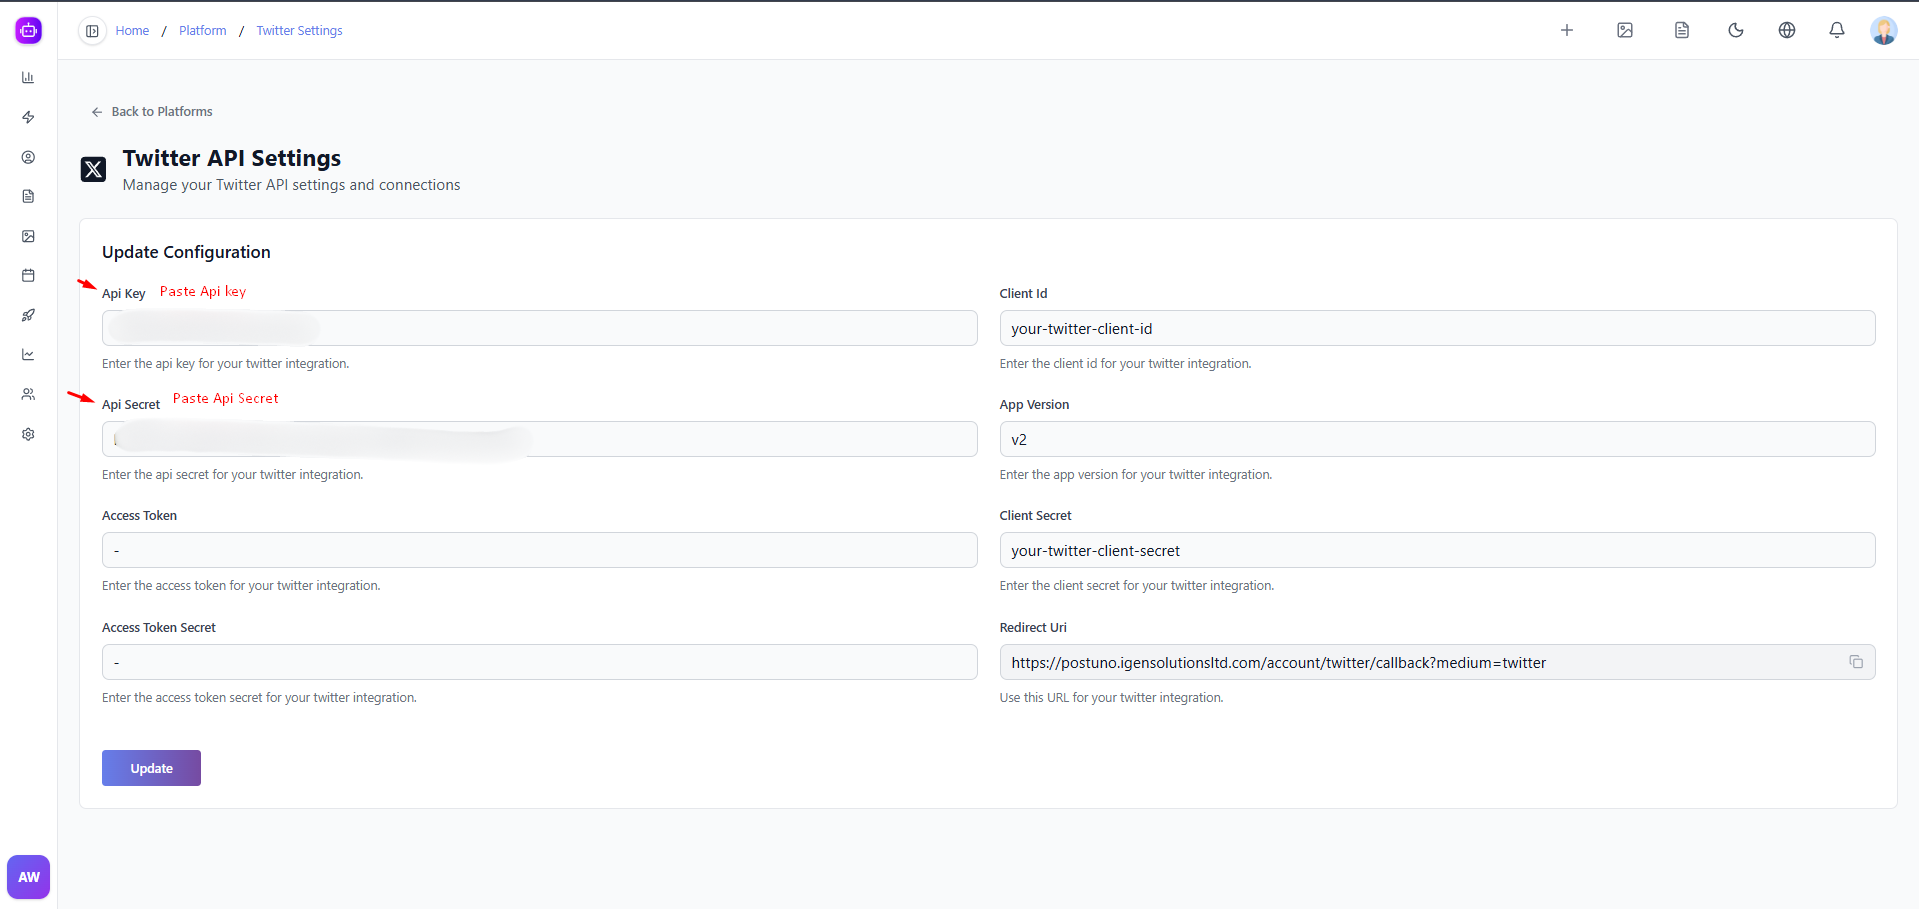Navigate to Platform breadcrumb

tap(202, 31)
